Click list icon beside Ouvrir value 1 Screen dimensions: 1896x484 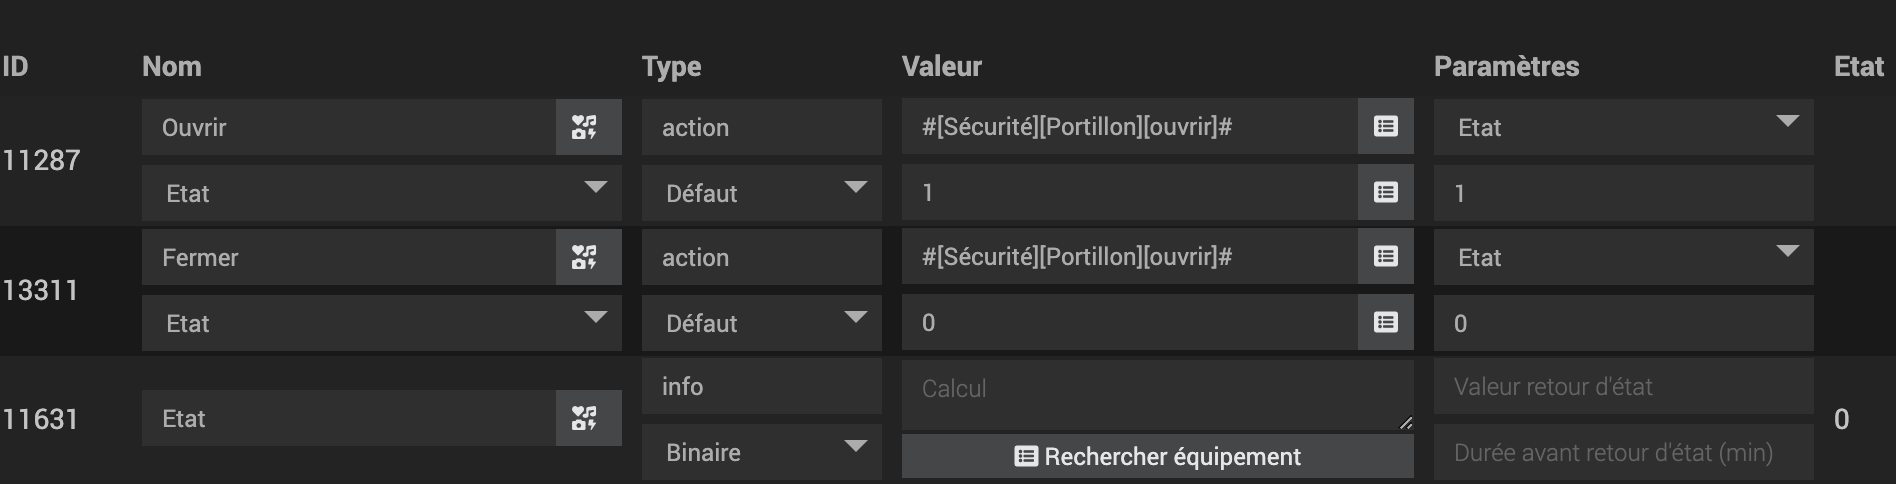(1385, 193)
